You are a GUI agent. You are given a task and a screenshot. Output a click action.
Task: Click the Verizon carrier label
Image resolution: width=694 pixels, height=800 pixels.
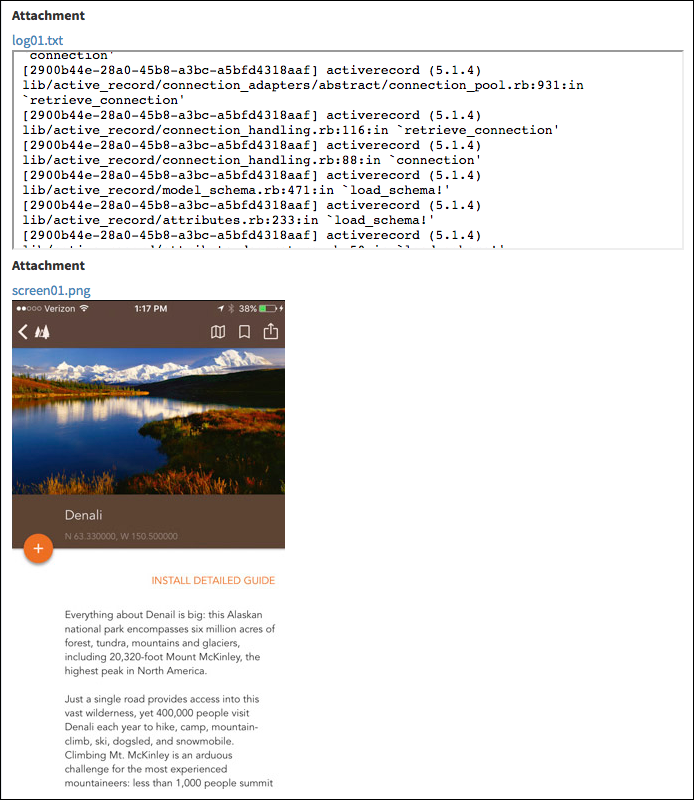click(x=60, y=308)
